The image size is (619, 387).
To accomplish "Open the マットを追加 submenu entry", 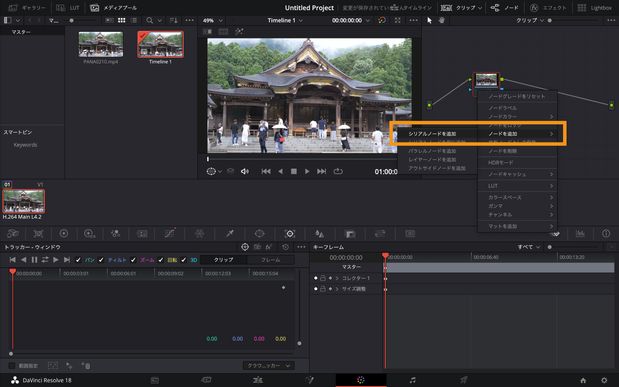I will pos(517,226).
